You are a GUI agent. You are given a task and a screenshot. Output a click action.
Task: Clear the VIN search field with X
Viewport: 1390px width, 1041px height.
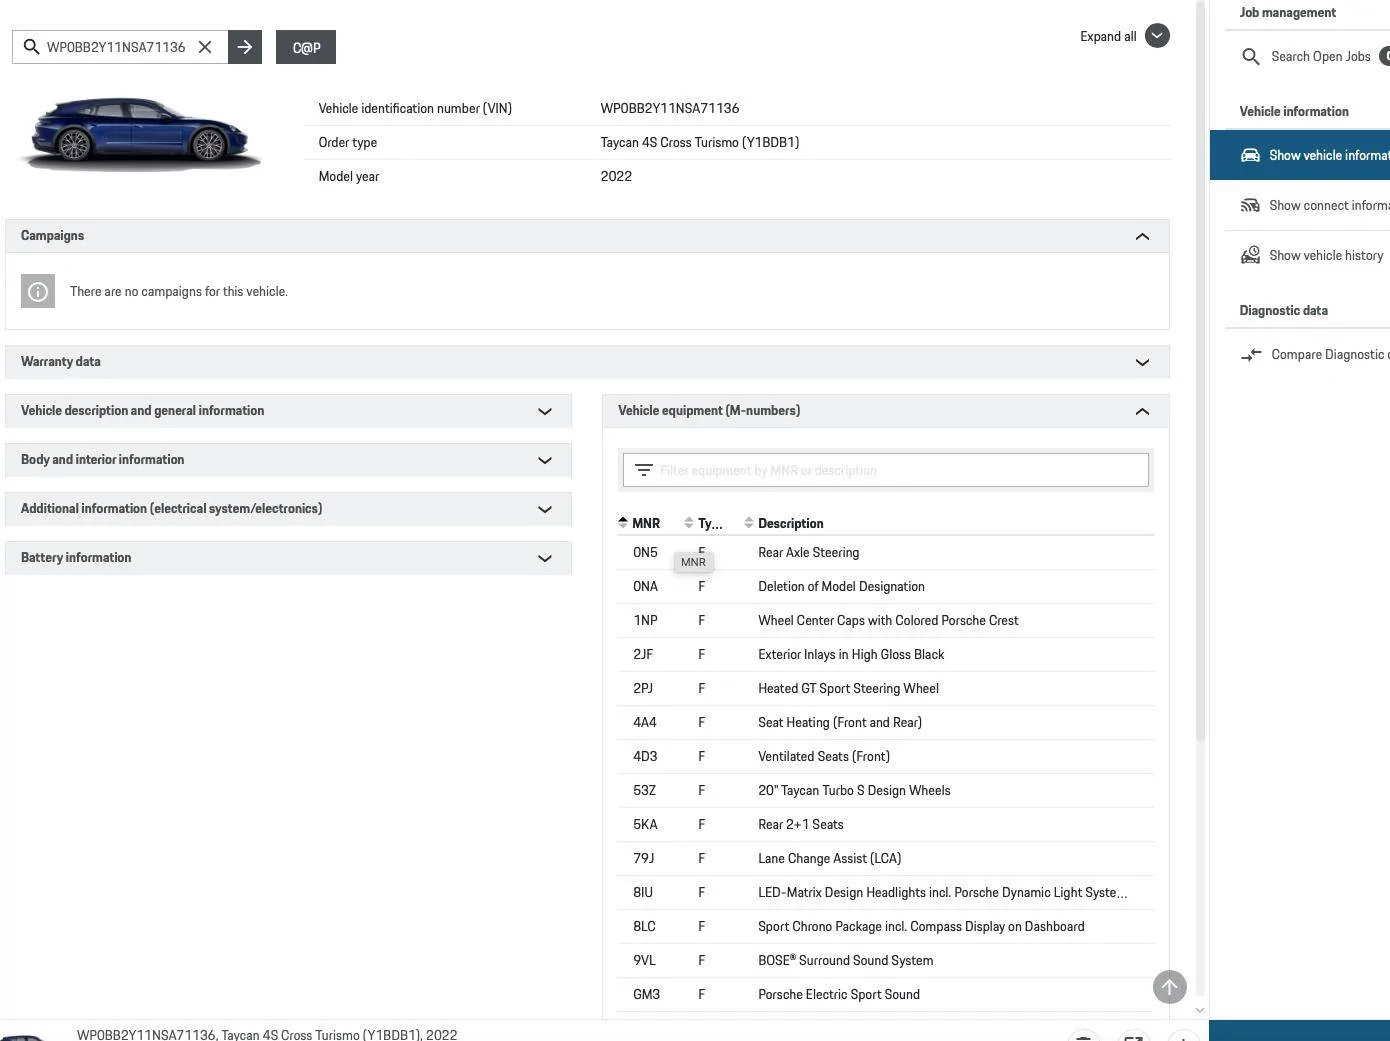point(205,47)
